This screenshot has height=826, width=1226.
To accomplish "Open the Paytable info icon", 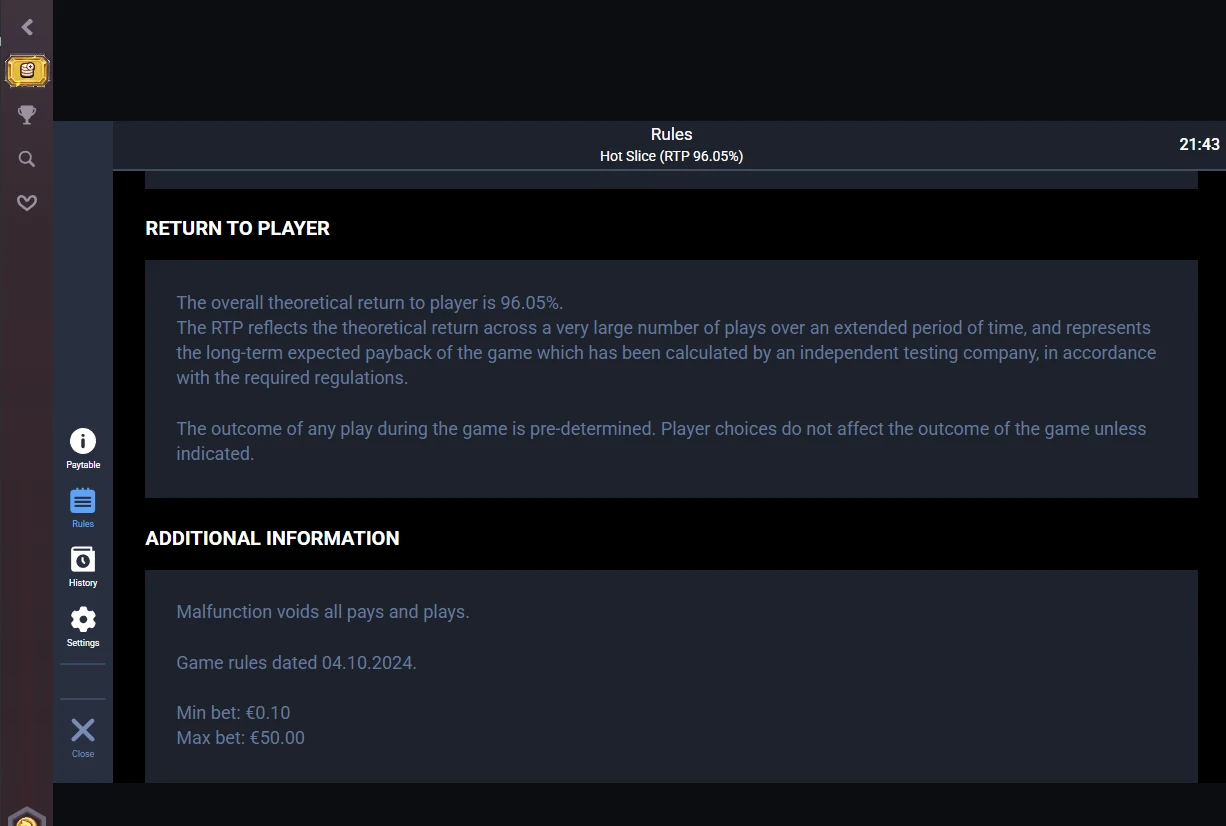I will click(x=83, y=441).
